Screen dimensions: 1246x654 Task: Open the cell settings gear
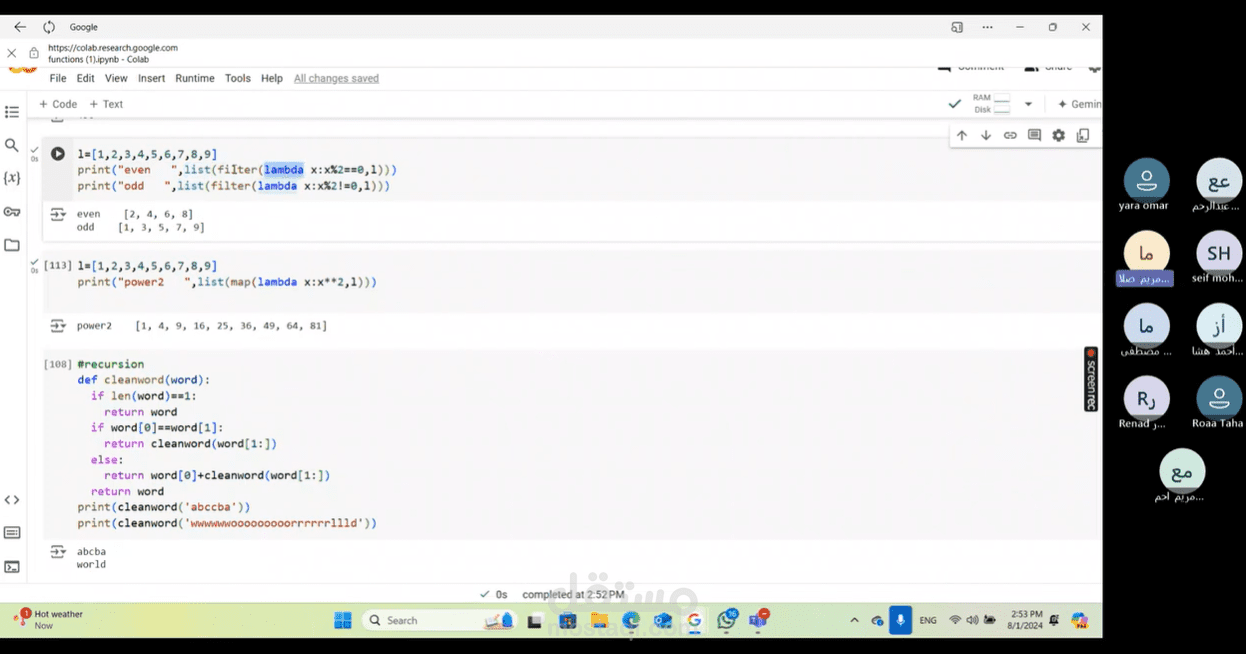pyautogui.click(x=1058, y=135)
